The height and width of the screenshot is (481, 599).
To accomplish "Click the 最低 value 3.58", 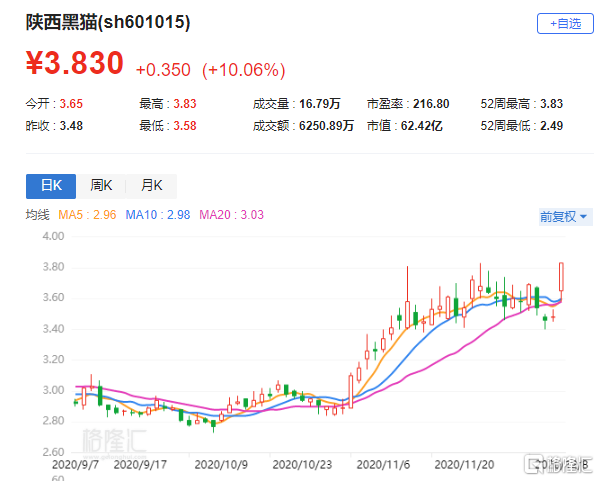I will 185,126.
